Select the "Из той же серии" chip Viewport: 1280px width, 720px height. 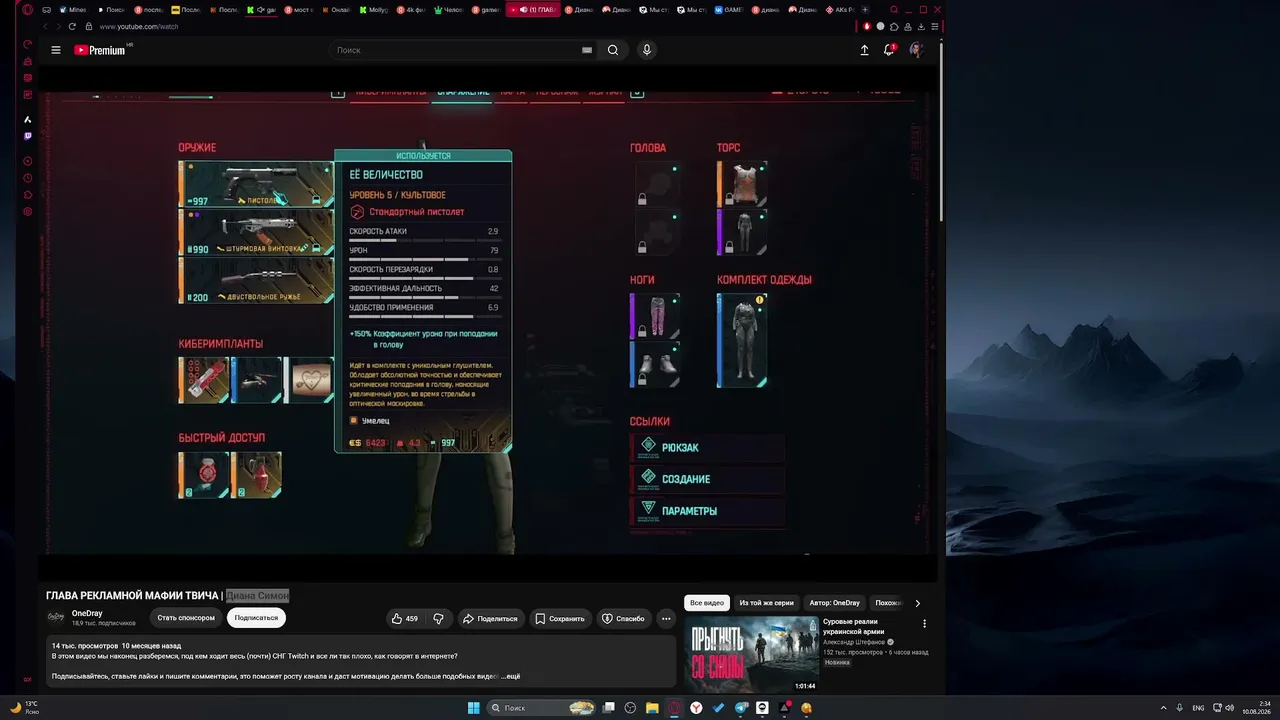tap(766, 603)
